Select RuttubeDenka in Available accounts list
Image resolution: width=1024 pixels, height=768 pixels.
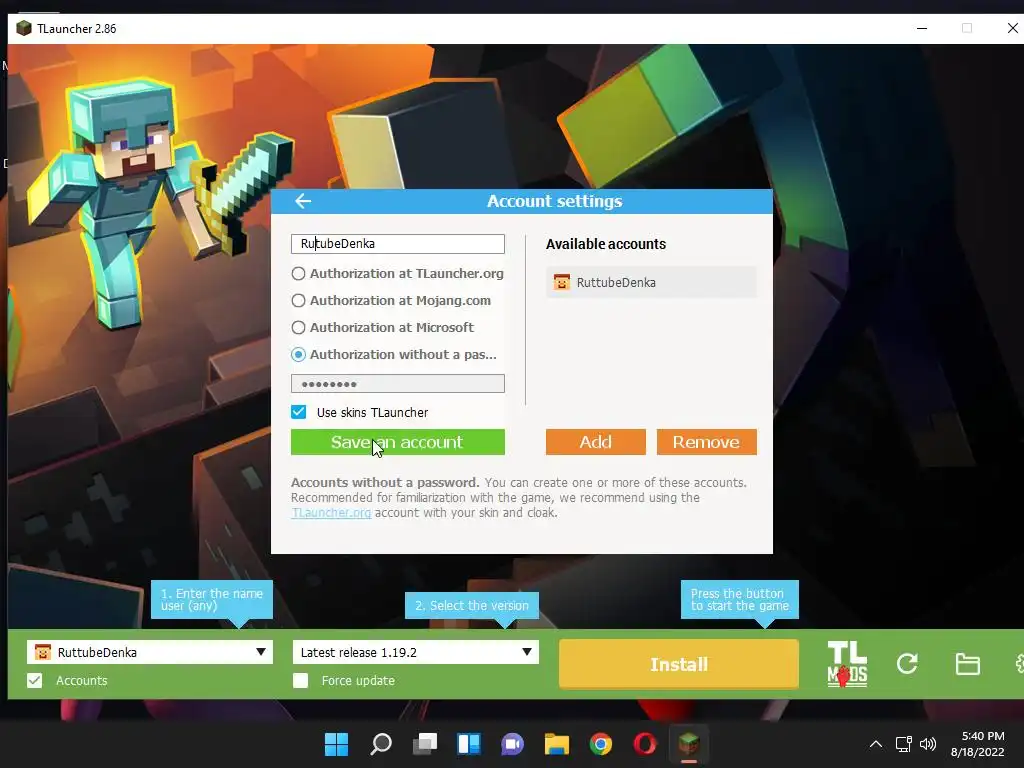pyautogui.click(x=651, y=282)
